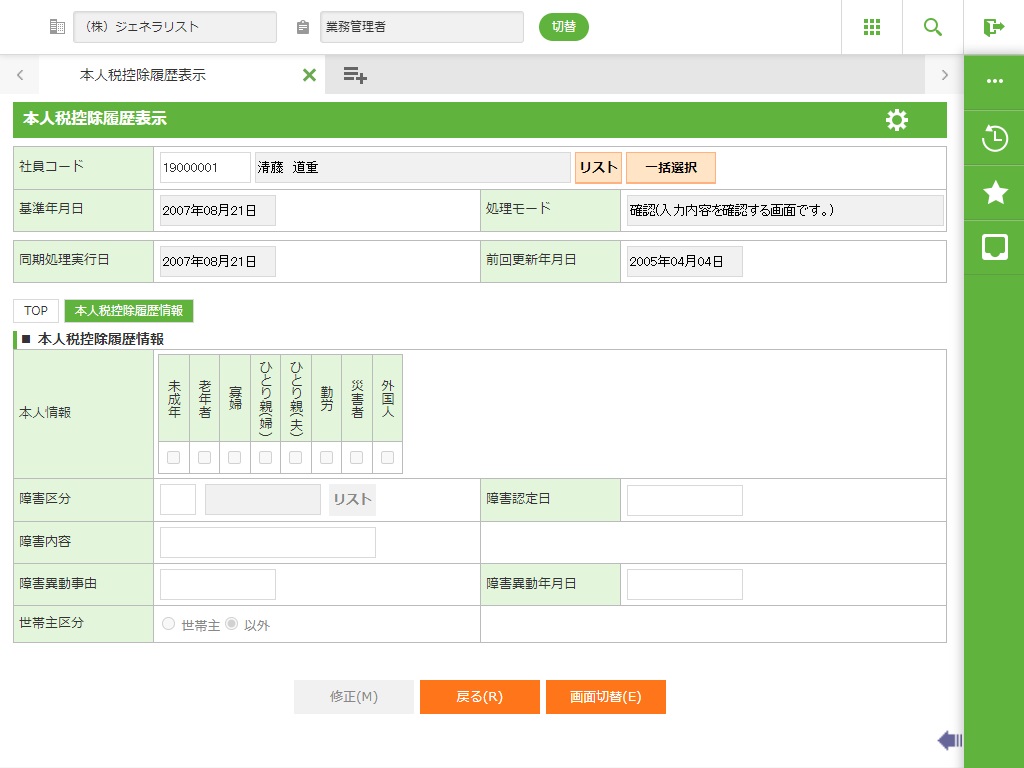Switch to the TOP tab
Image resolution: width=1024 pixels, height=768 pixels.
click(36, 311)
